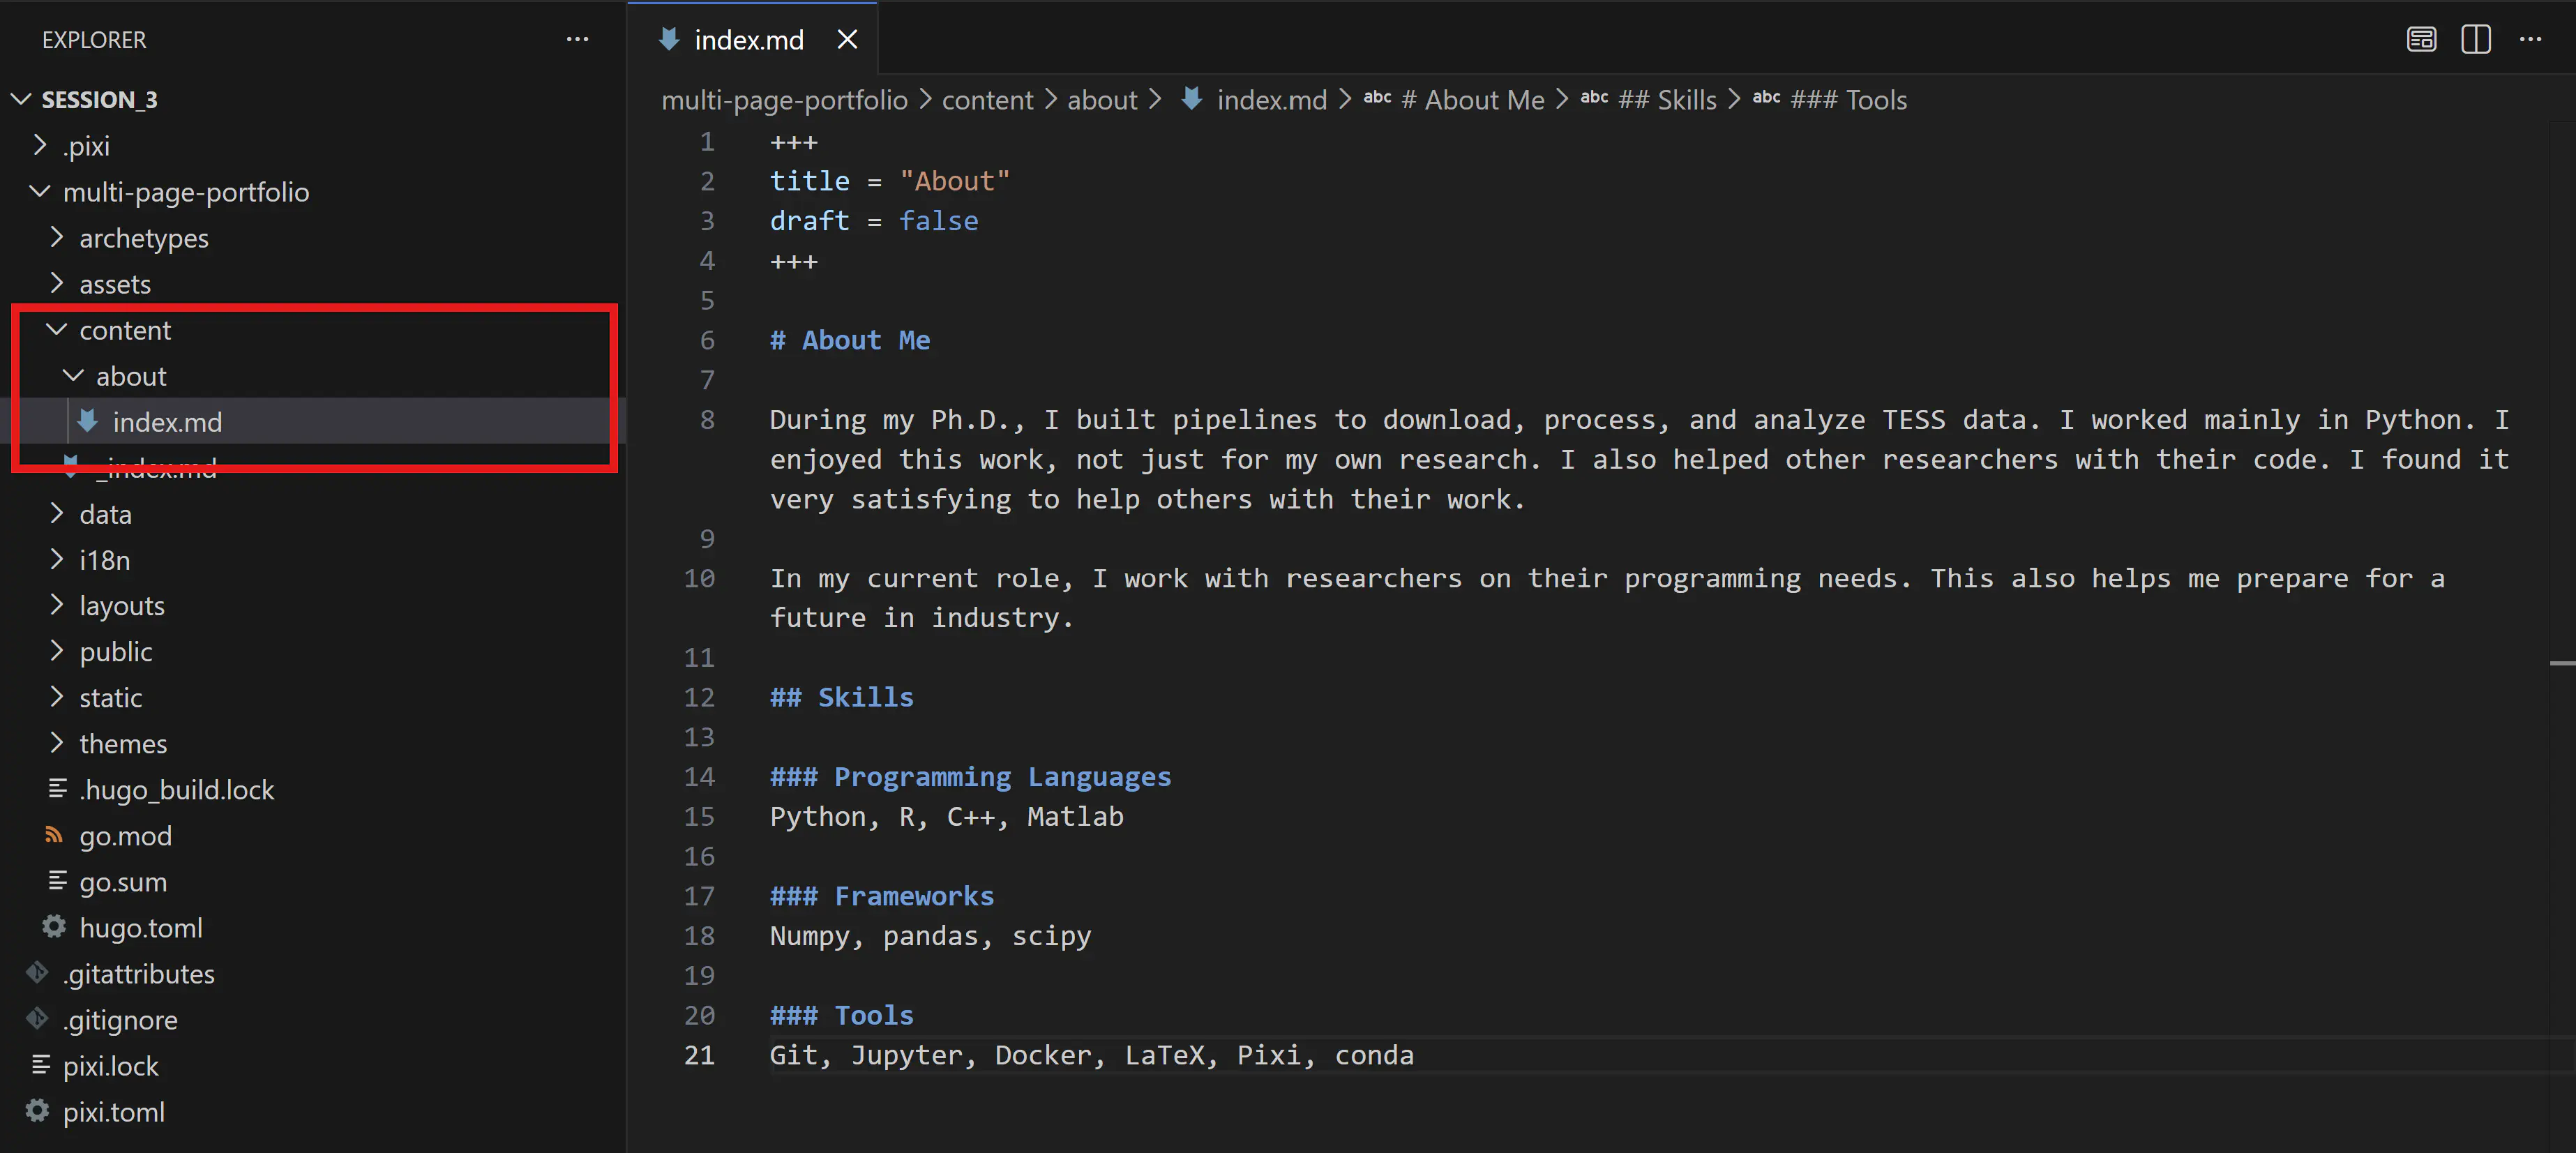Click the hugo.toml gear icon
The width and height of the screenshot is (2576, 1153).
[54, 927]
